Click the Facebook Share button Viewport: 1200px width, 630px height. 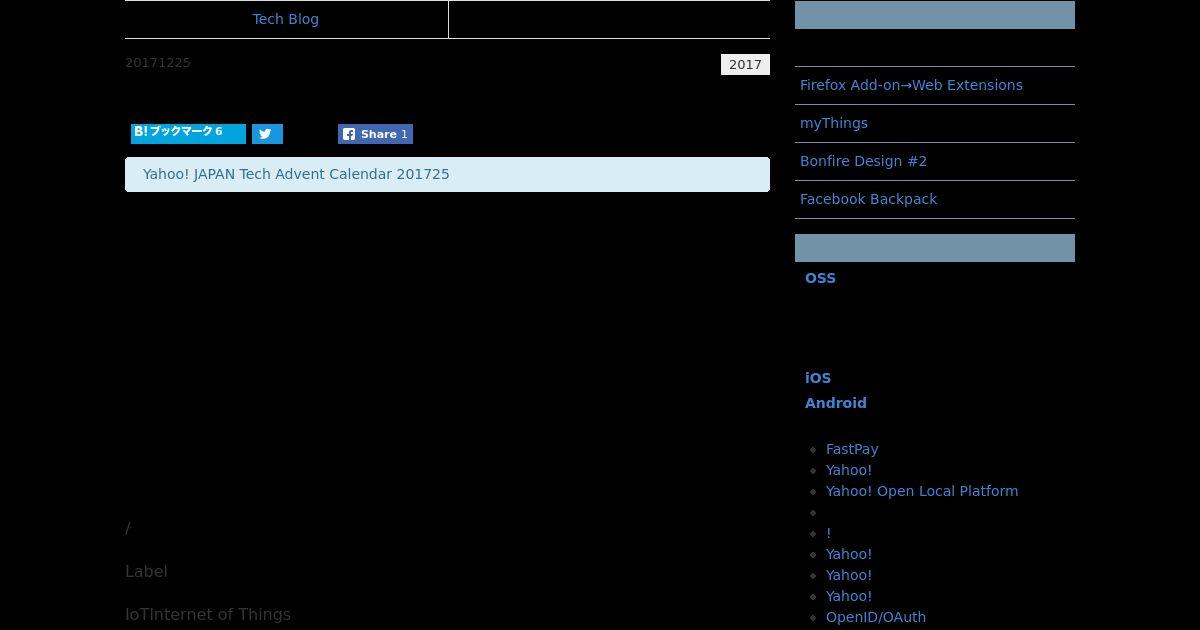(x=375, y=134)
